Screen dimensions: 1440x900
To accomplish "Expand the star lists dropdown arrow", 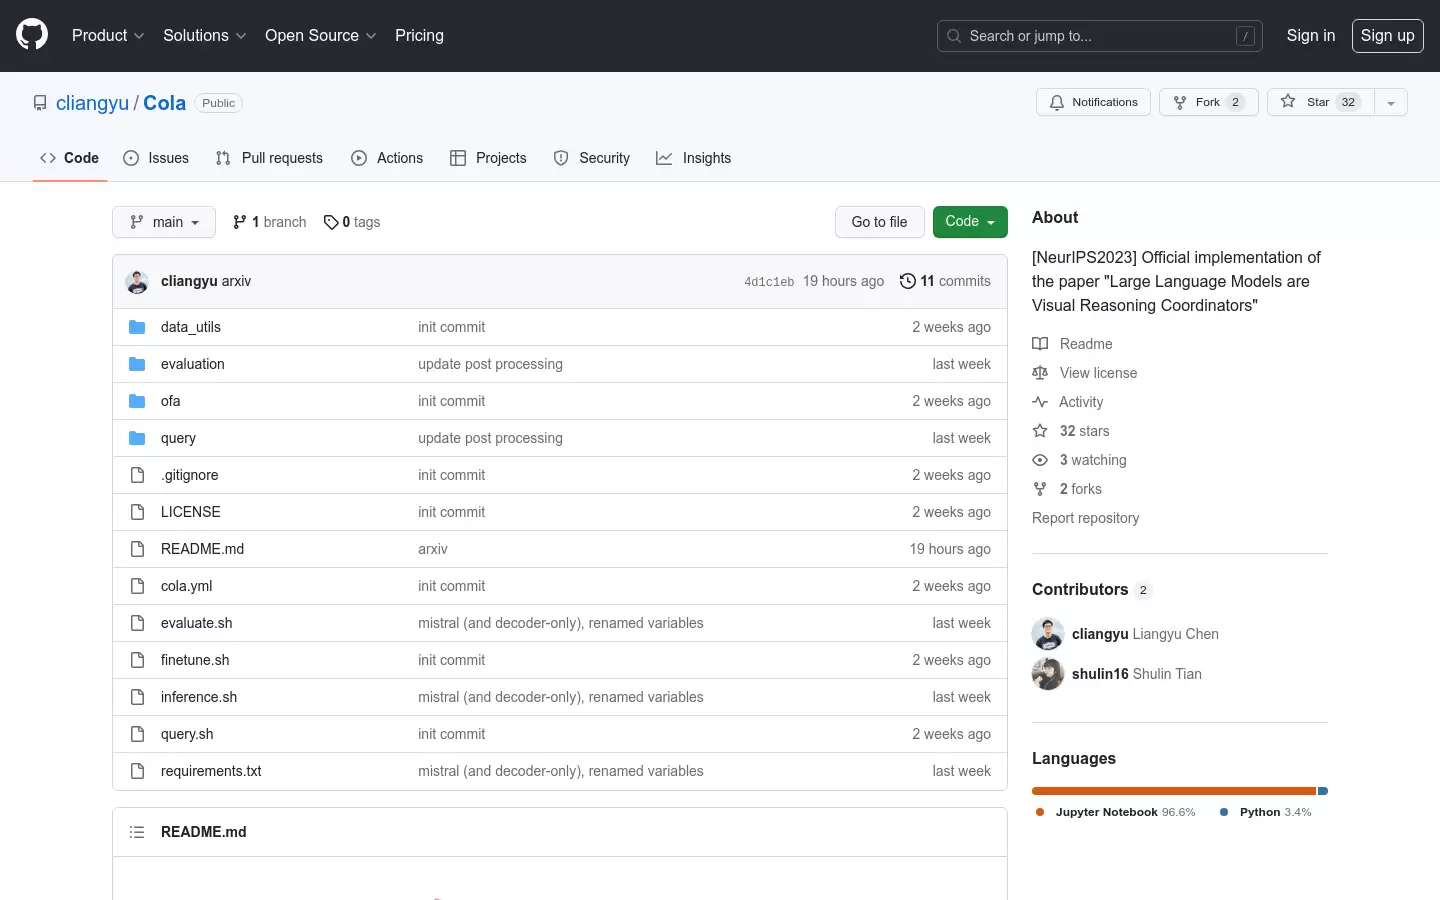I will [1391, 102].
